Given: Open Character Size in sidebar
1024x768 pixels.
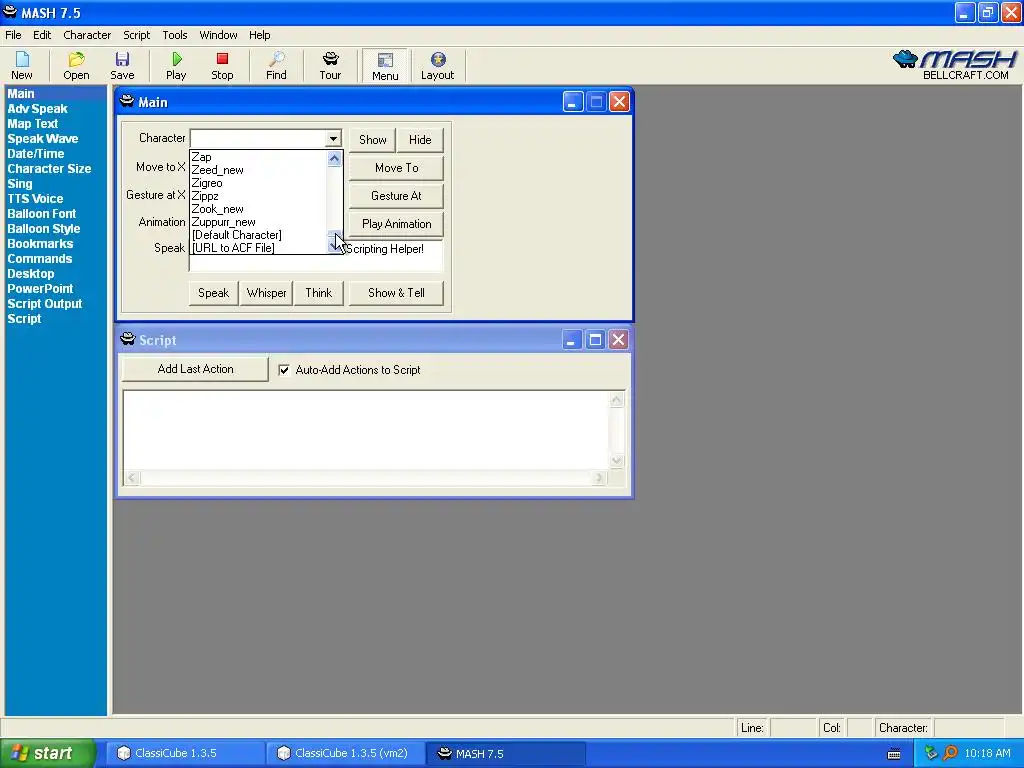Looking at the screenshot, I should 49,169.
